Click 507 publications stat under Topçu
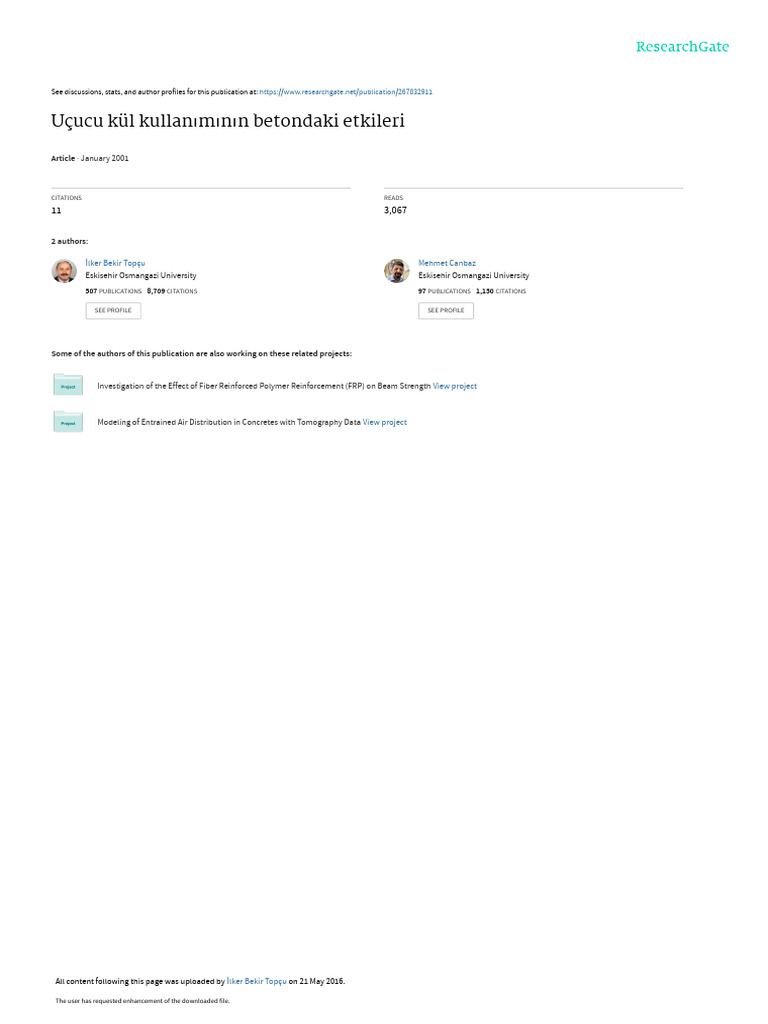Viewport: 768px width, 1024px height. click(x=114, y=291)
